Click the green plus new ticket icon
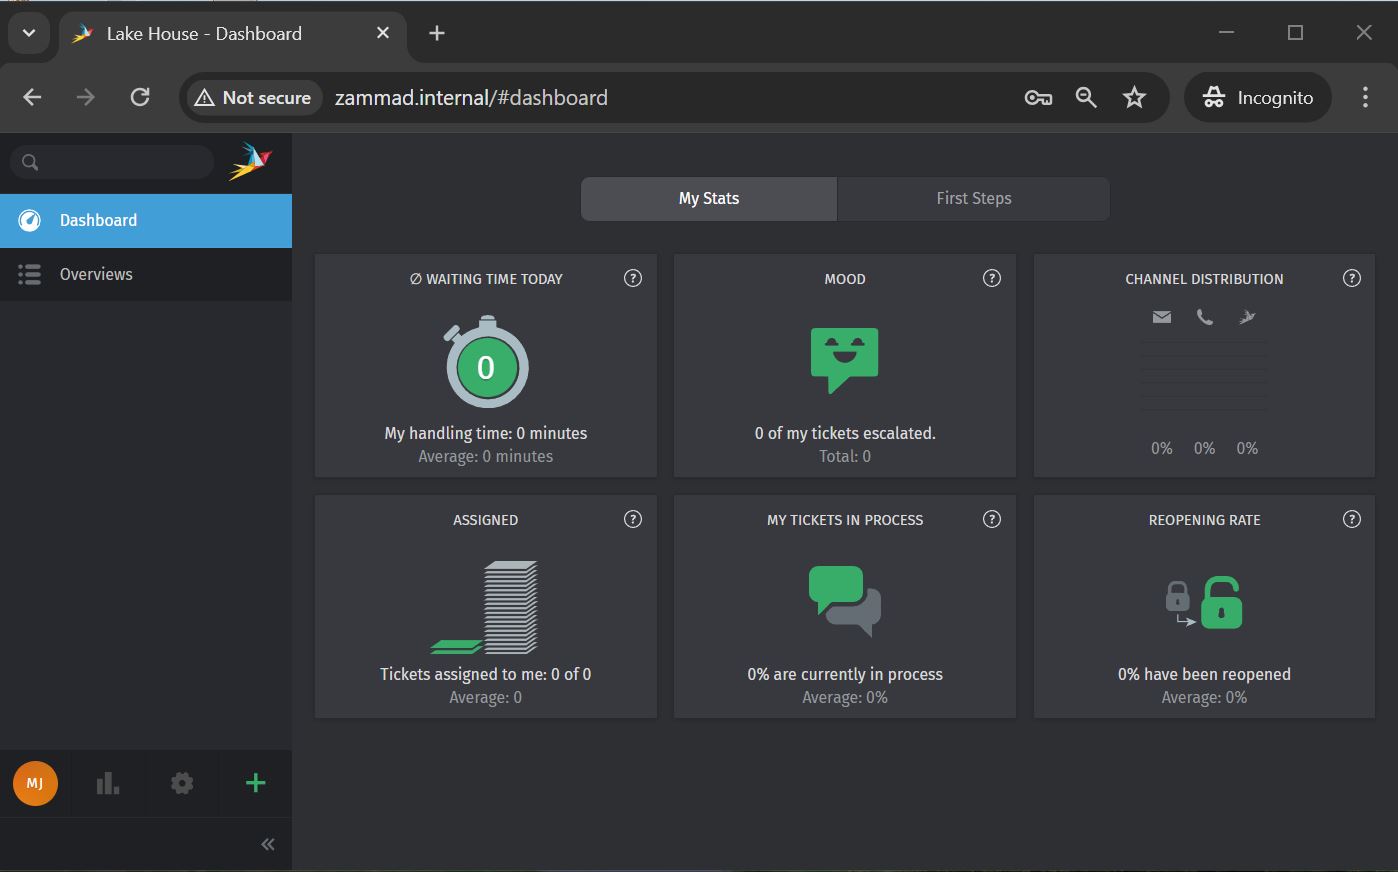This screenshot has width=1398, height=872. coord(255,783)
